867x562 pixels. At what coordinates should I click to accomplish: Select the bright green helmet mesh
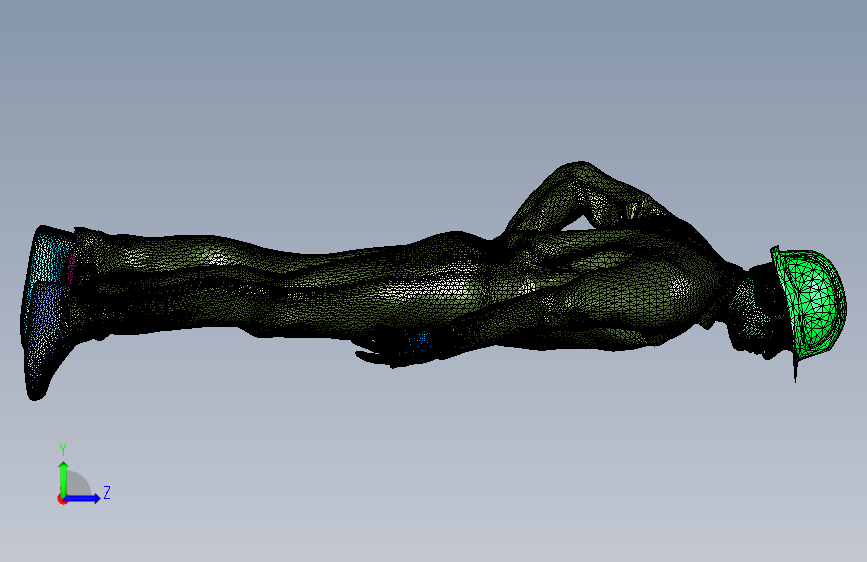pyautogui.click(x=810, y=305)
